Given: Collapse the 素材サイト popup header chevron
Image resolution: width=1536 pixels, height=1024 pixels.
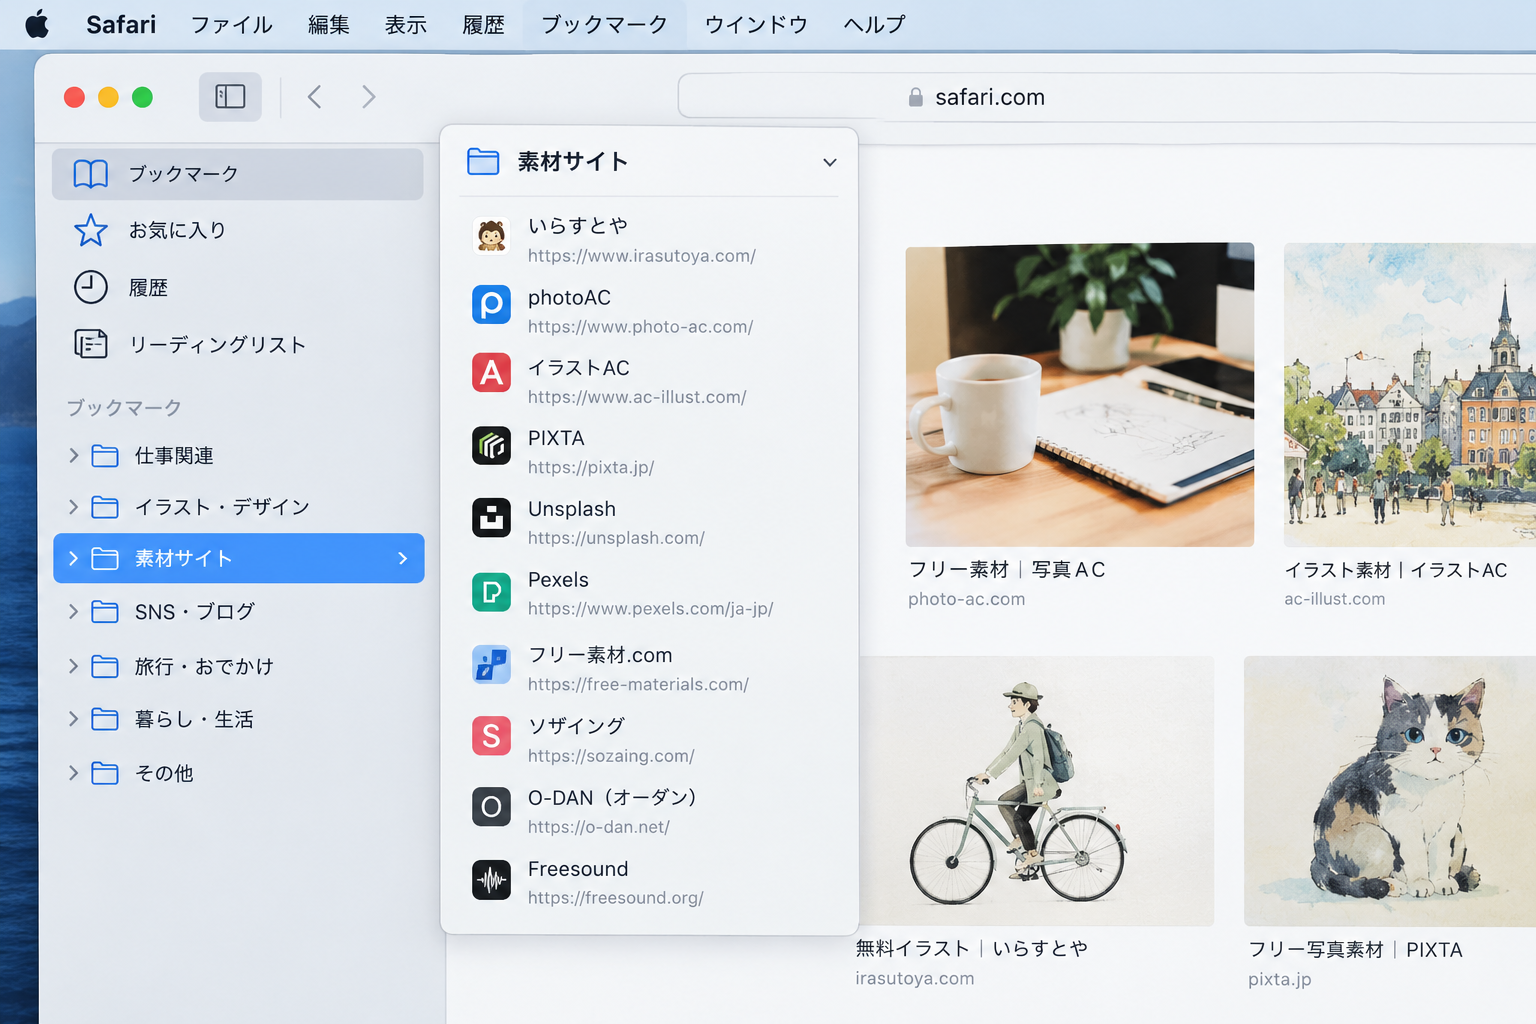Looking at the screenshot, I should pyautogui.click(x=829, y=162).
